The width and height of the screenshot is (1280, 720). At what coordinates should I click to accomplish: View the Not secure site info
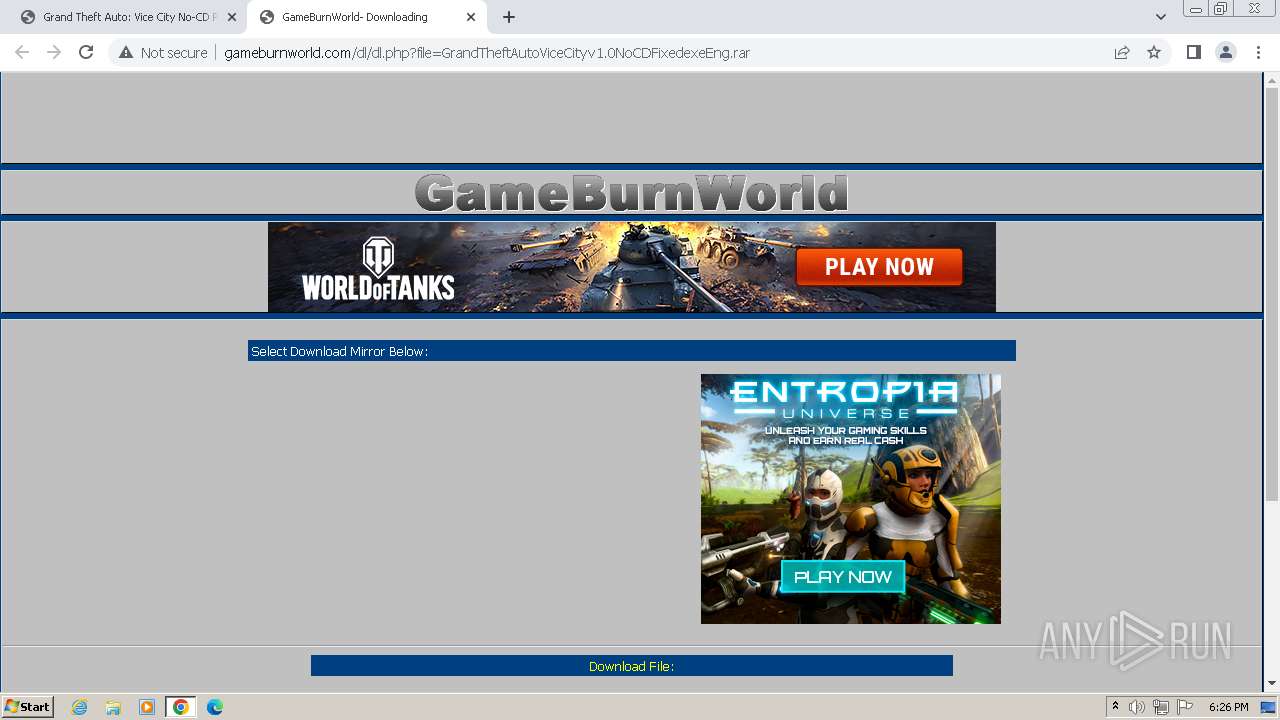(x=163, y=53)
